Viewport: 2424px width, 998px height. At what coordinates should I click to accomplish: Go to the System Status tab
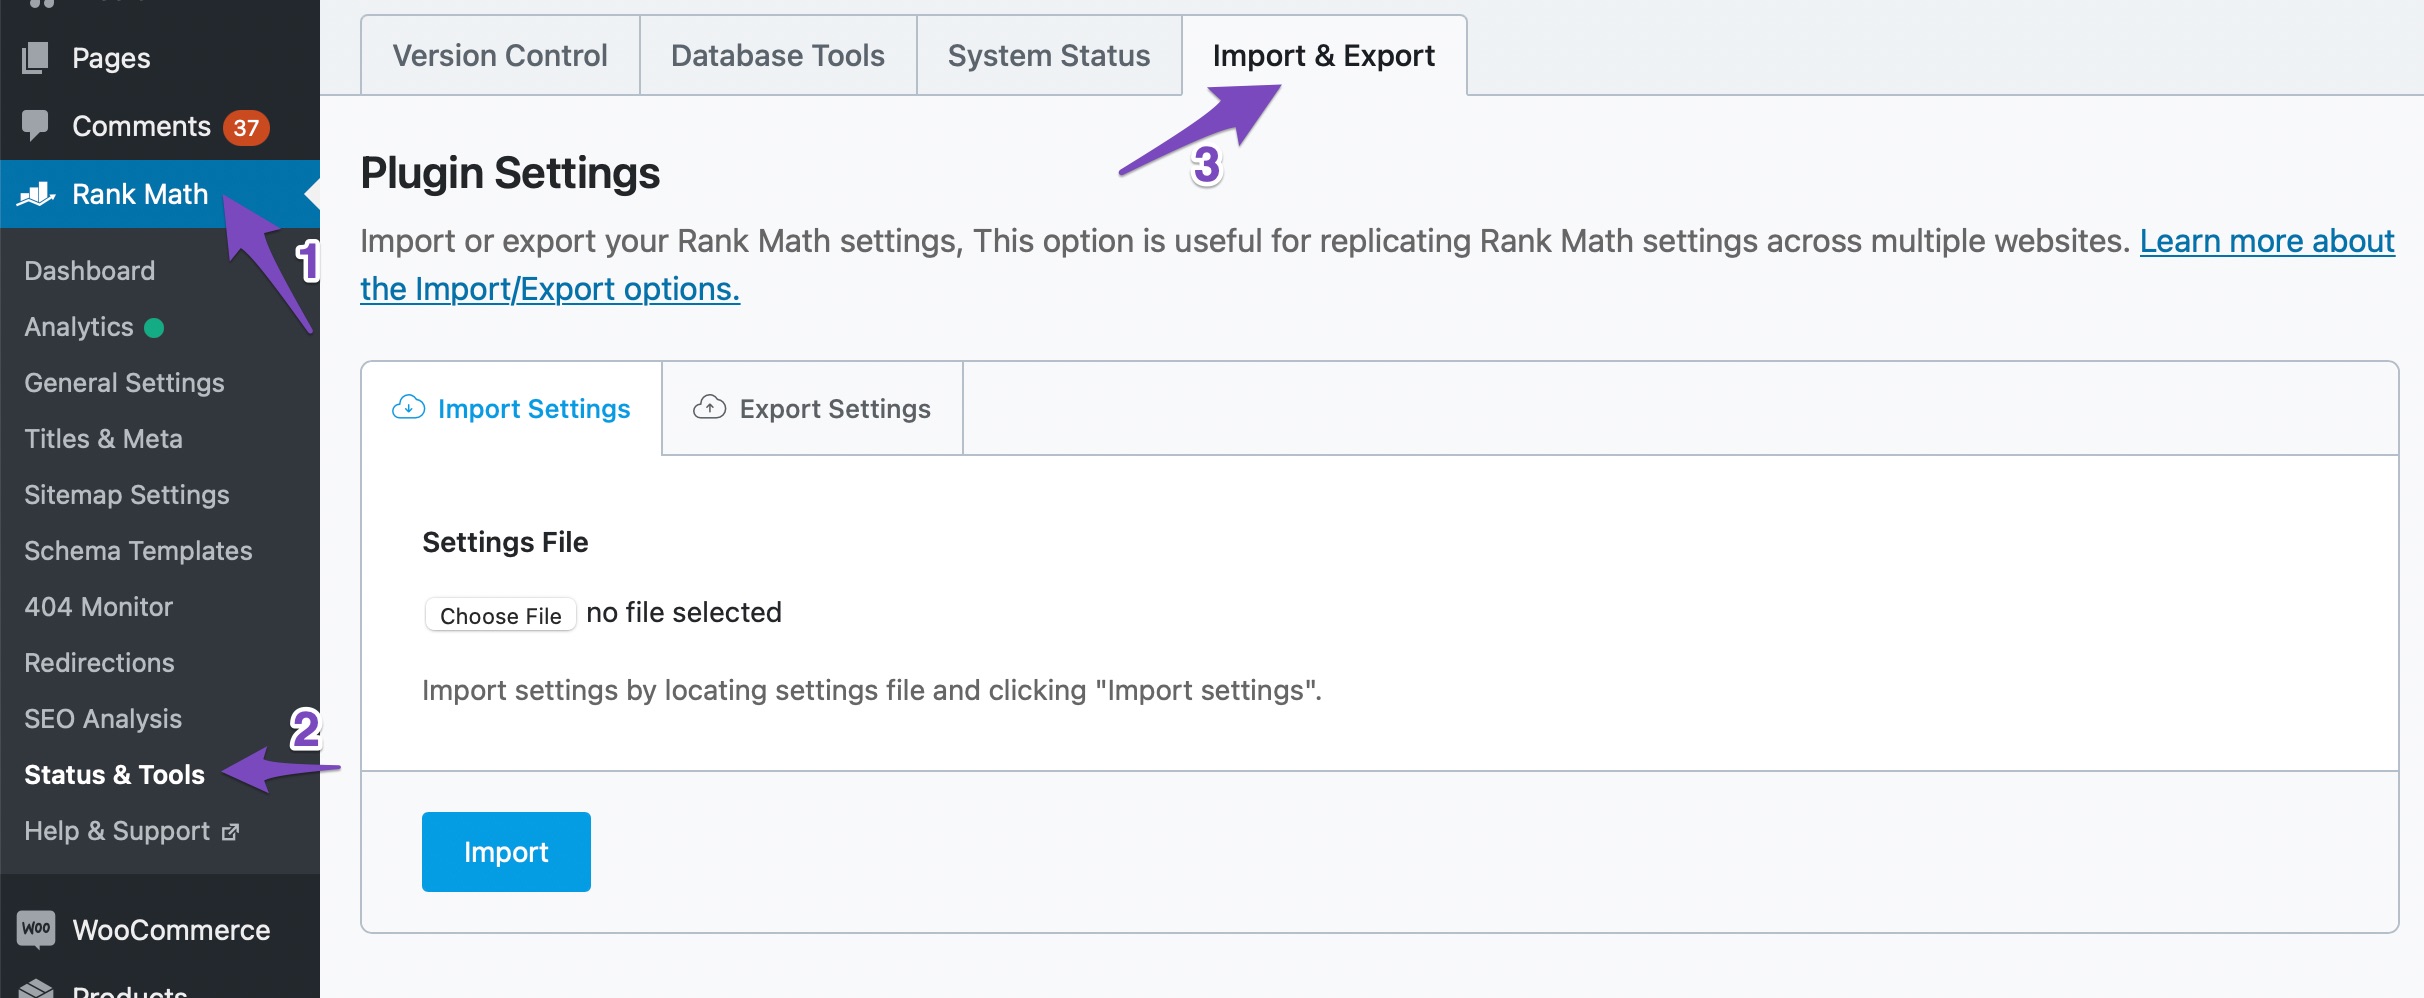[x=1048, y=56]
